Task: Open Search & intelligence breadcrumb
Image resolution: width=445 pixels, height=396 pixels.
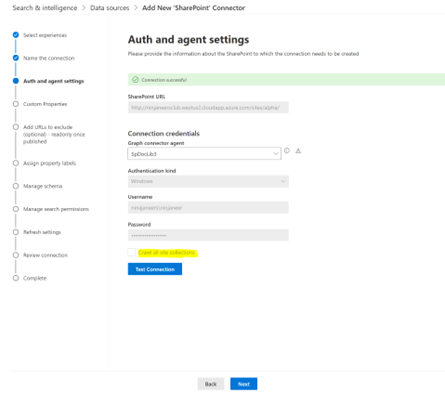Action: tap(45, 8)
